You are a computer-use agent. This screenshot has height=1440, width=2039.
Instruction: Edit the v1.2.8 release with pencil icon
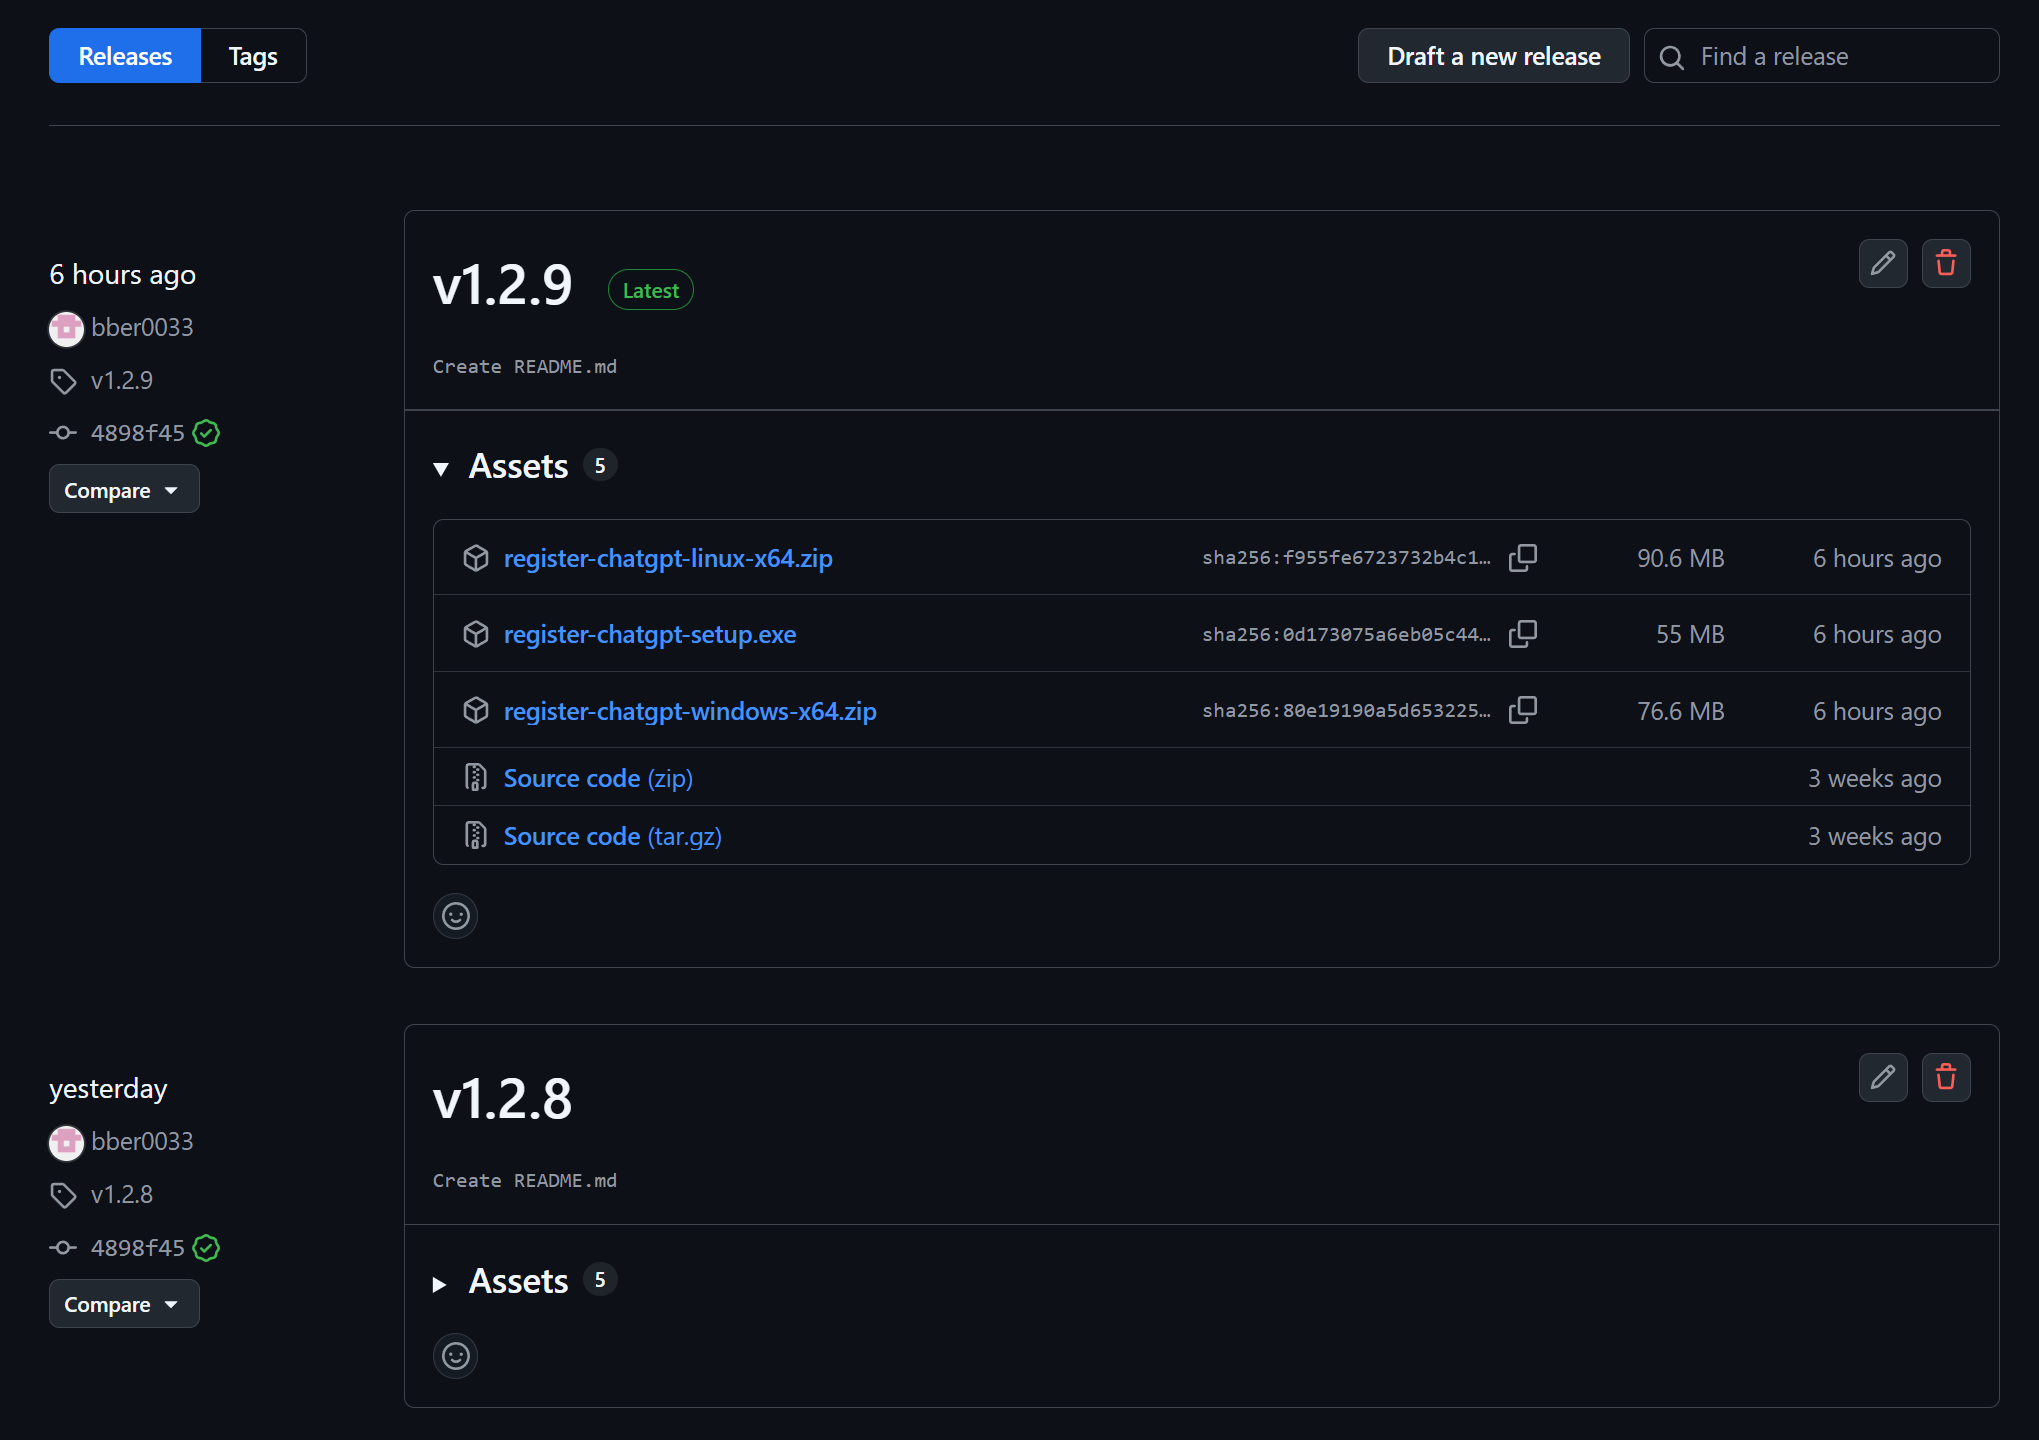point(1883,1078)
